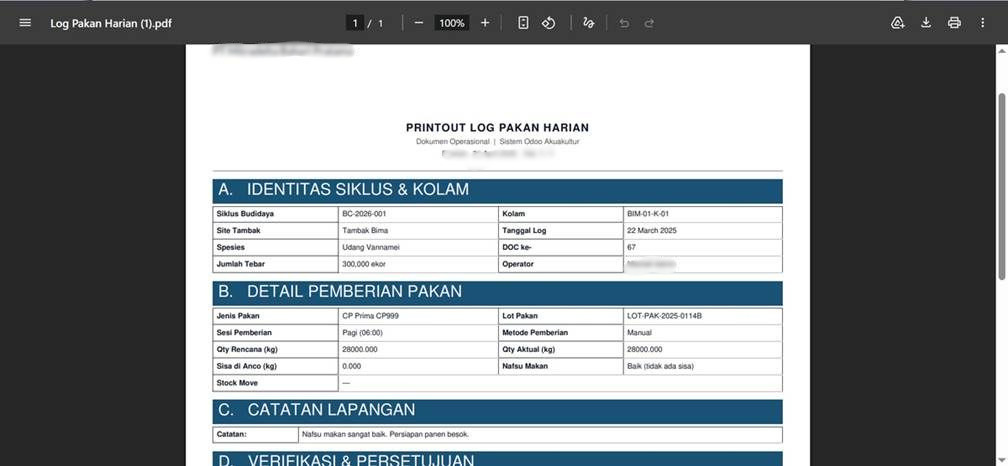Viewport: 1008px width, 466px height.
Task: Open the sidebar hamburger menu
Action: tap(25, 23)
